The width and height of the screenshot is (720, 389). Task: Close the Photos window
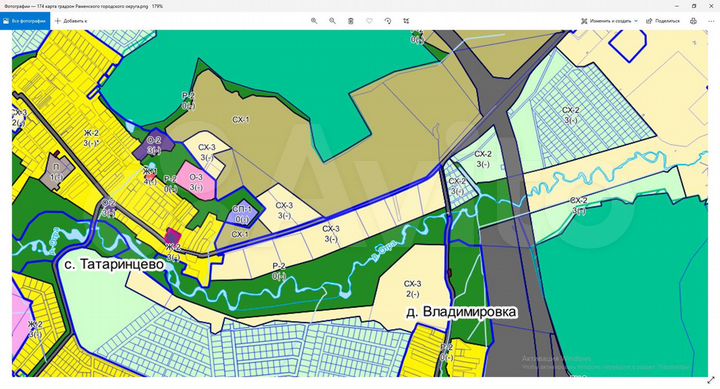pos(711,6)
